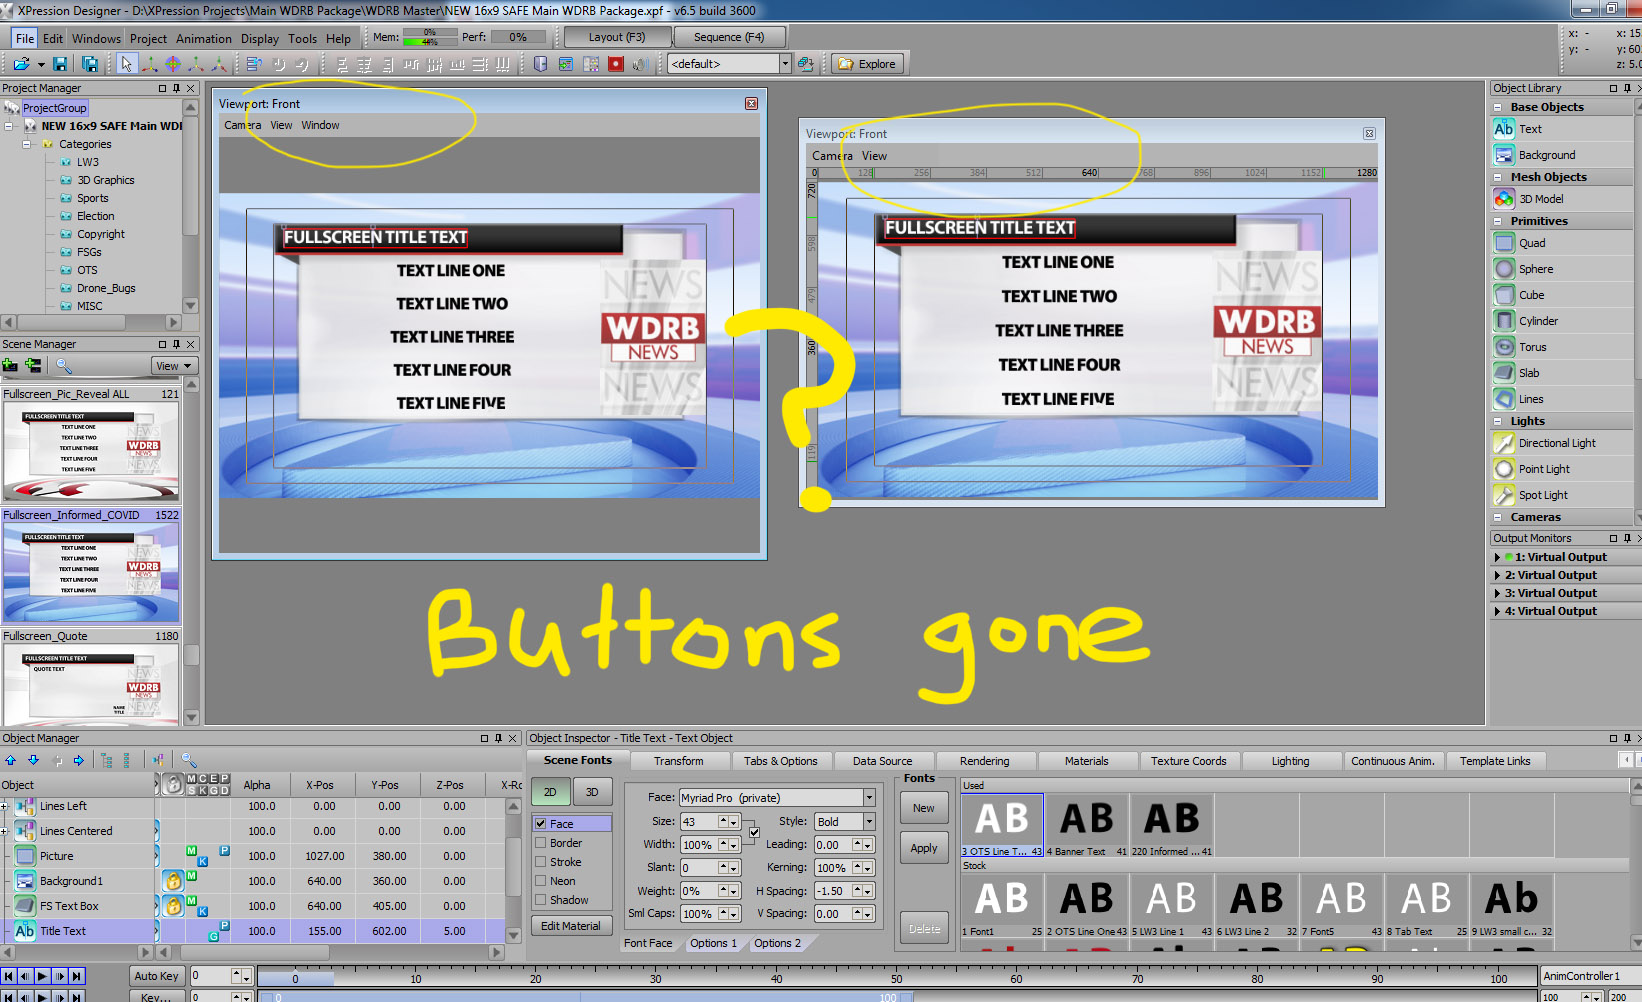Click the Object Manager move up arrow
The width and height of the screenshot is (1642, 1002).
pyautogui.click(x=11, y=760)
